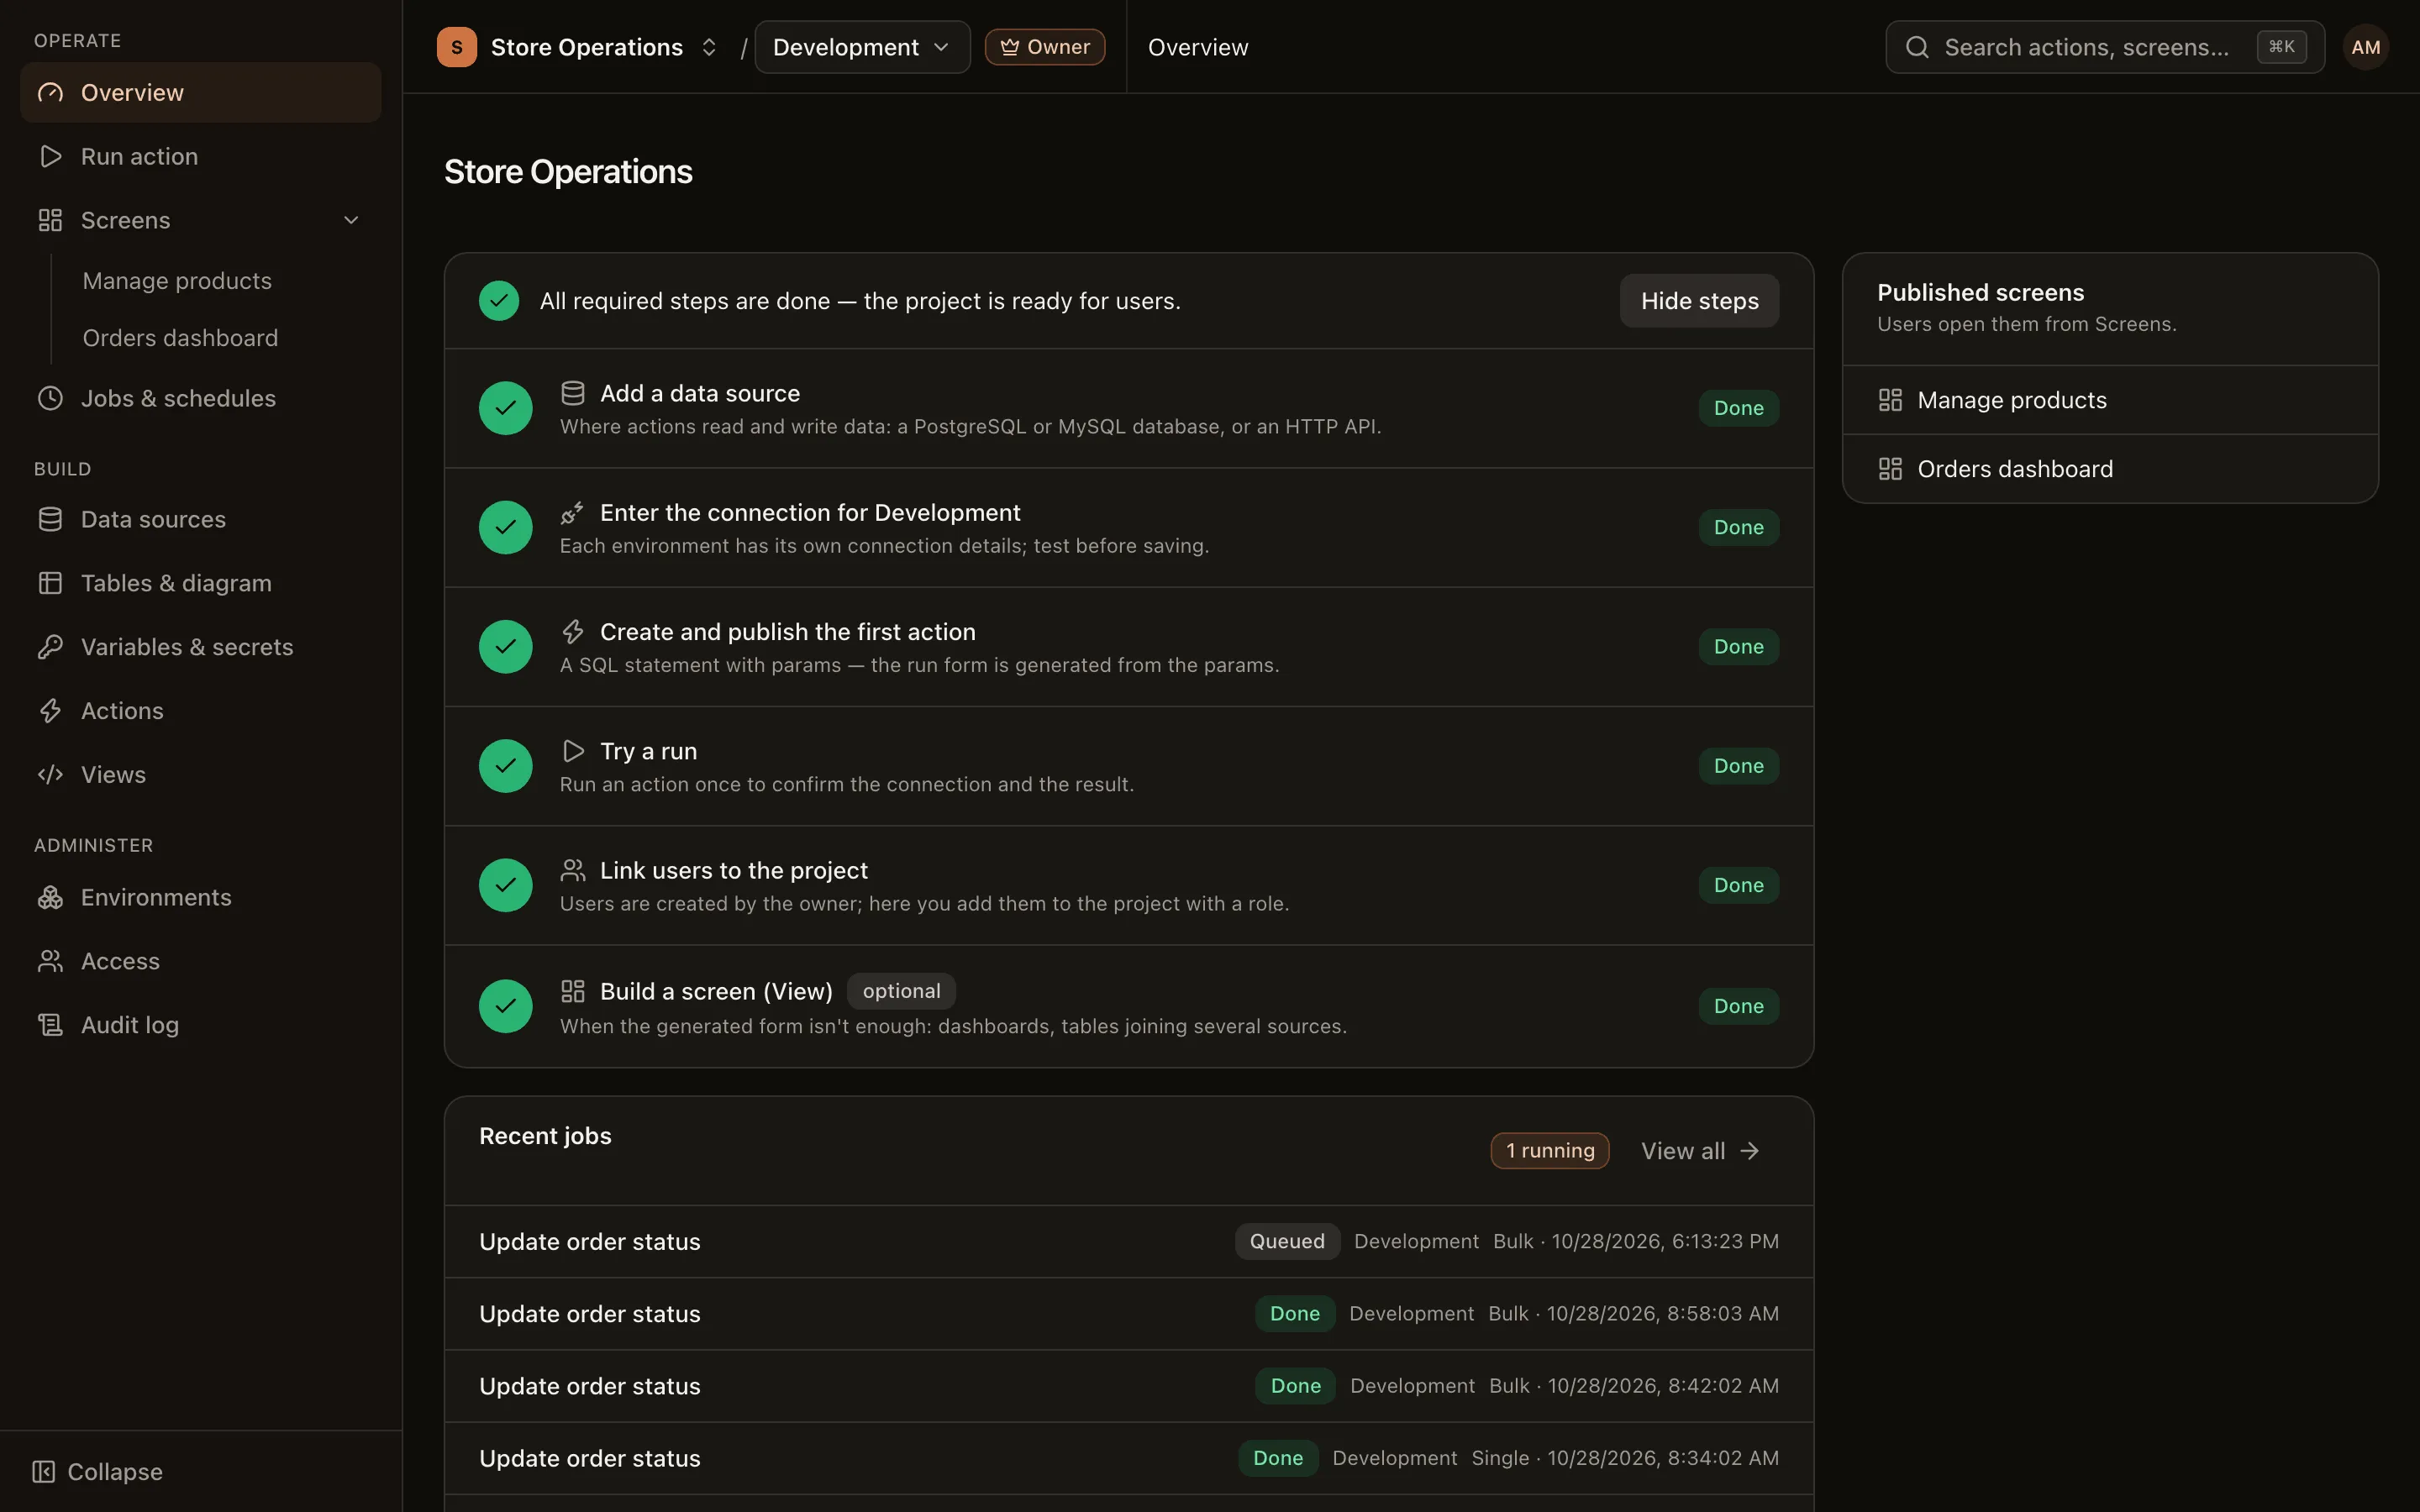Image resolution: width=2420 pixels, height=1512 pixels.
Task: Click the Recent jobs heading
Action: [x=545, y=1136]
